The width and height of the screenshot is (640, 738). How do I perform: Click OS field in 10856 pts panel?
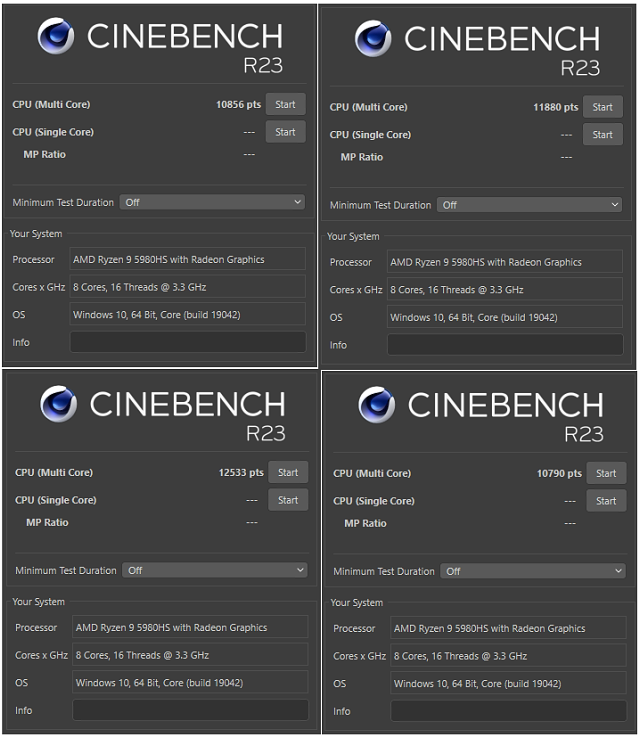pyautogui.click(x=188, y=314)
